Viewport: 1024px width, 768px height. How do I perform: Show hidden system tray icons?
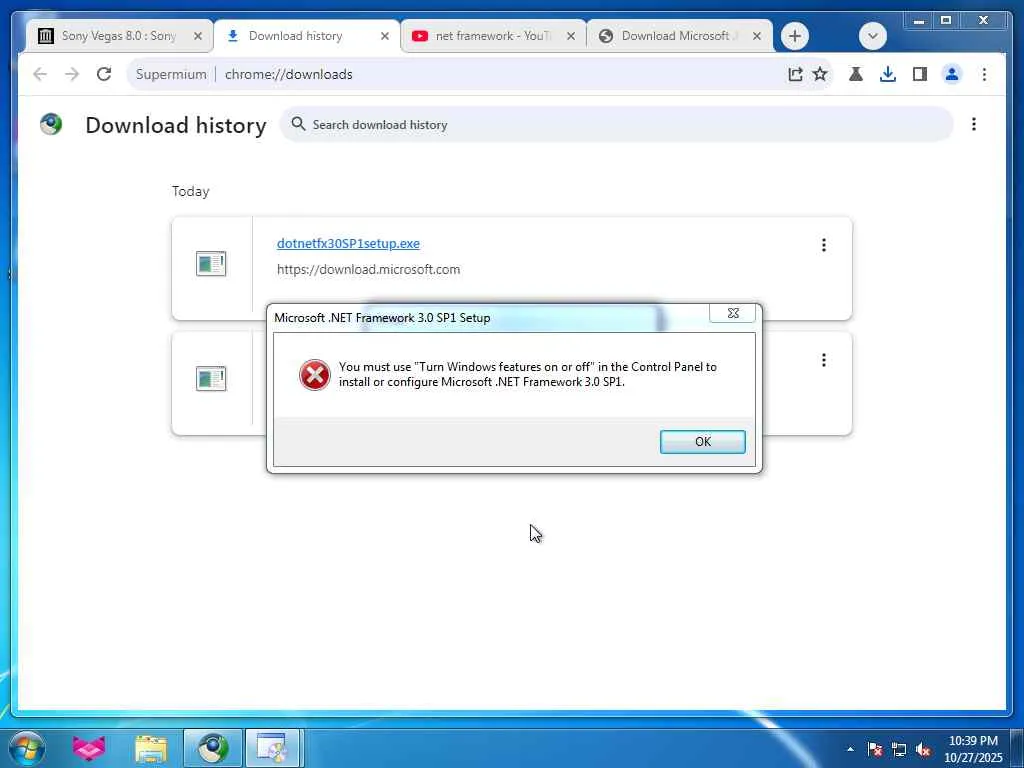pos(850,749)
